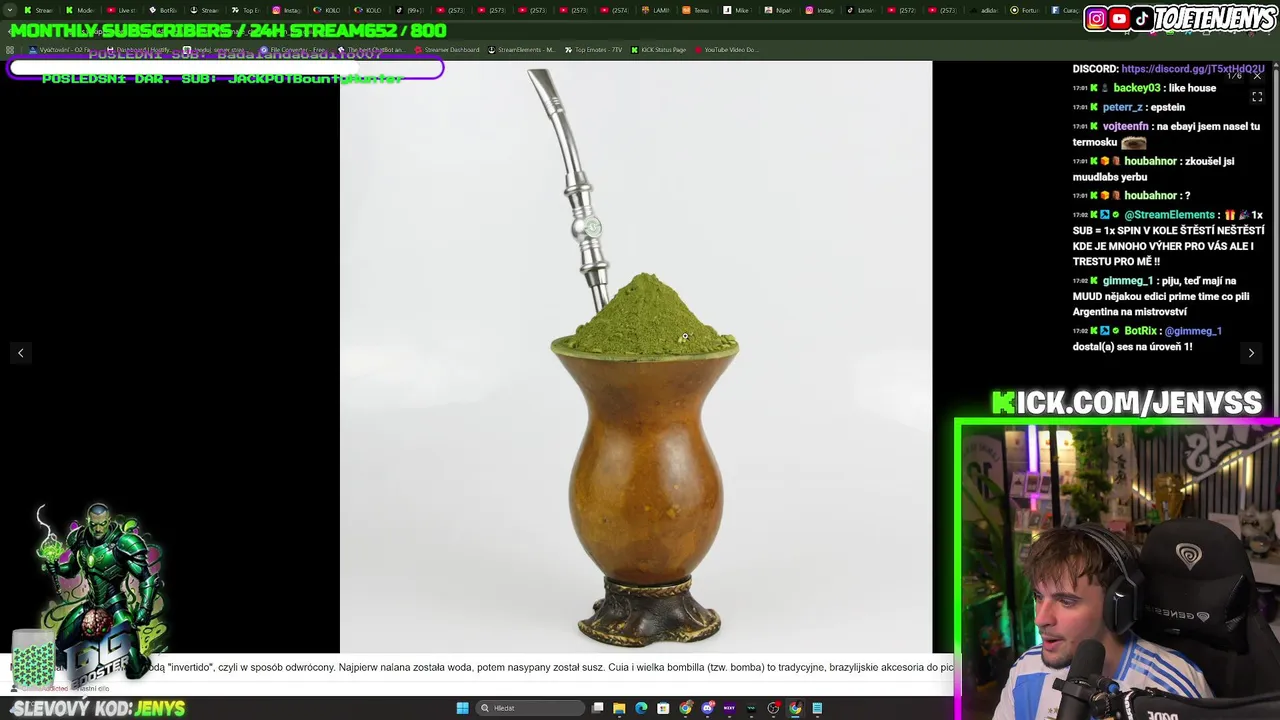Show the next image in the gallery
Screen dimensions: 1280x720
[x=1251, y=353]
